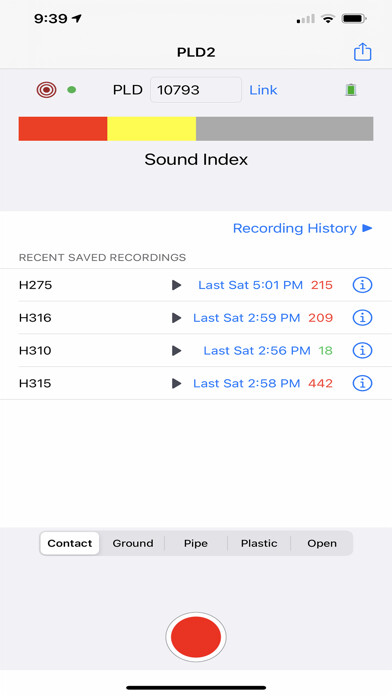Screen dimensions: 392x696
Task: Play the H315 recording
Action: 177,384
